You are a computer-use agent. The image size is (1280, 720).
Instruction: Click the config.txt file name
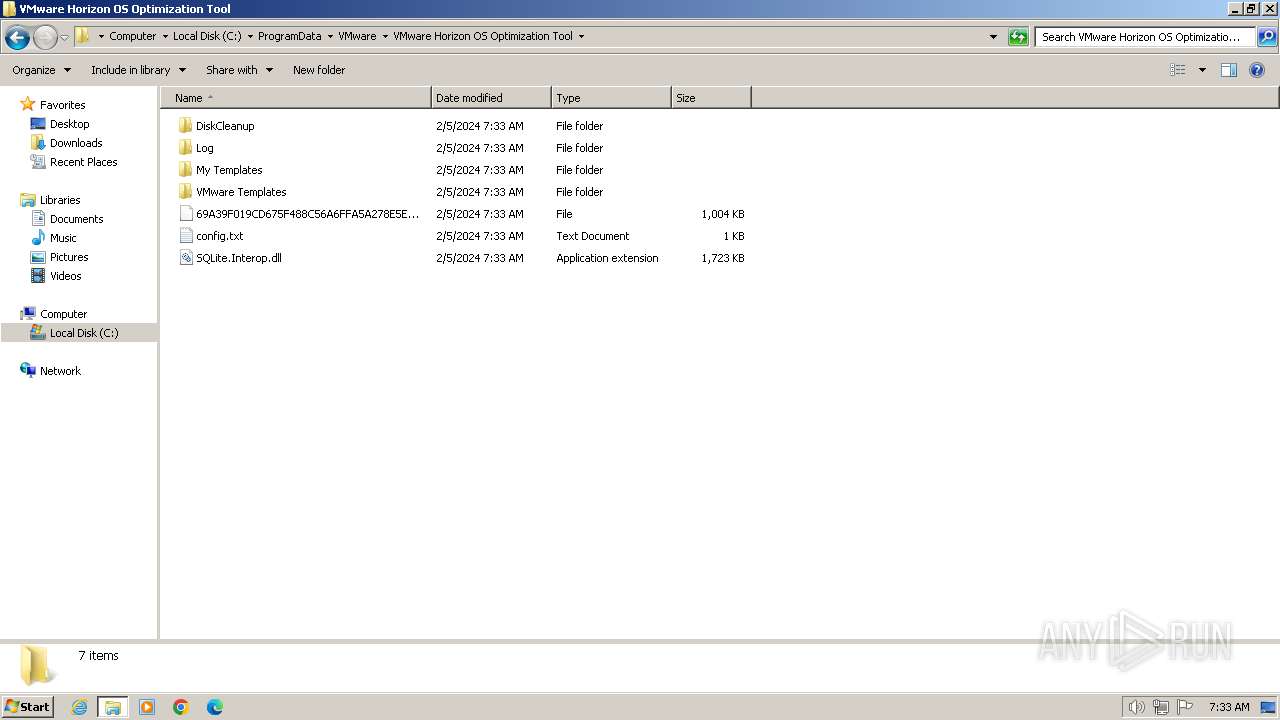219,236
